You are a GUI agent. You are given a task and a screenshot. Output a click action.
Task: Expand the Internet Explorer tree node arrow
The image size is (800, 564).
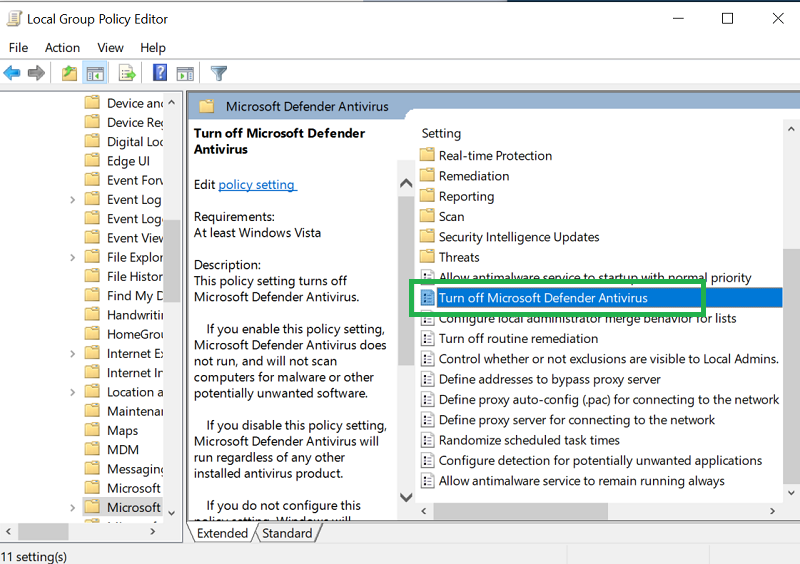[x=72, y=353]
